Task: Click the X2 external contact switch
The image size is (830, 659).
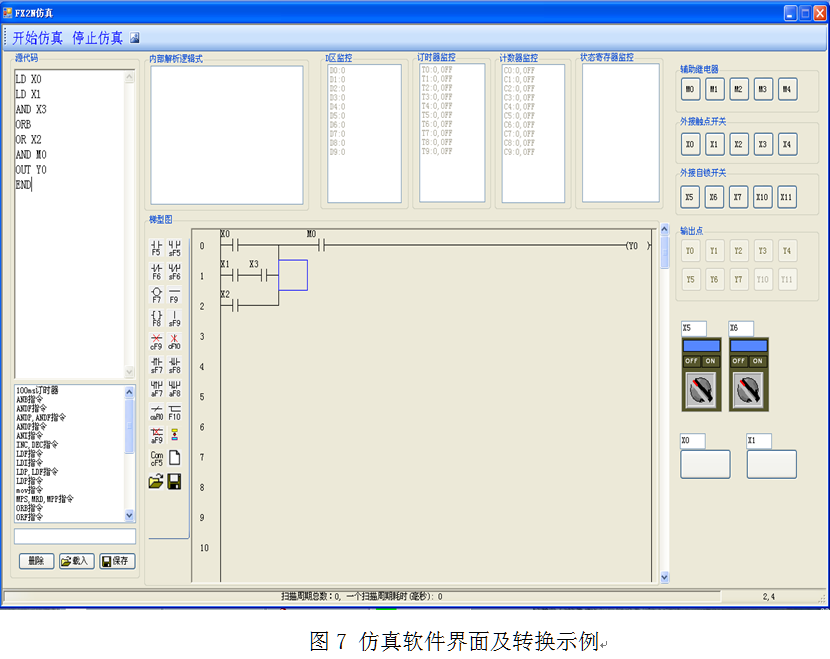Action: pos(738,144)
